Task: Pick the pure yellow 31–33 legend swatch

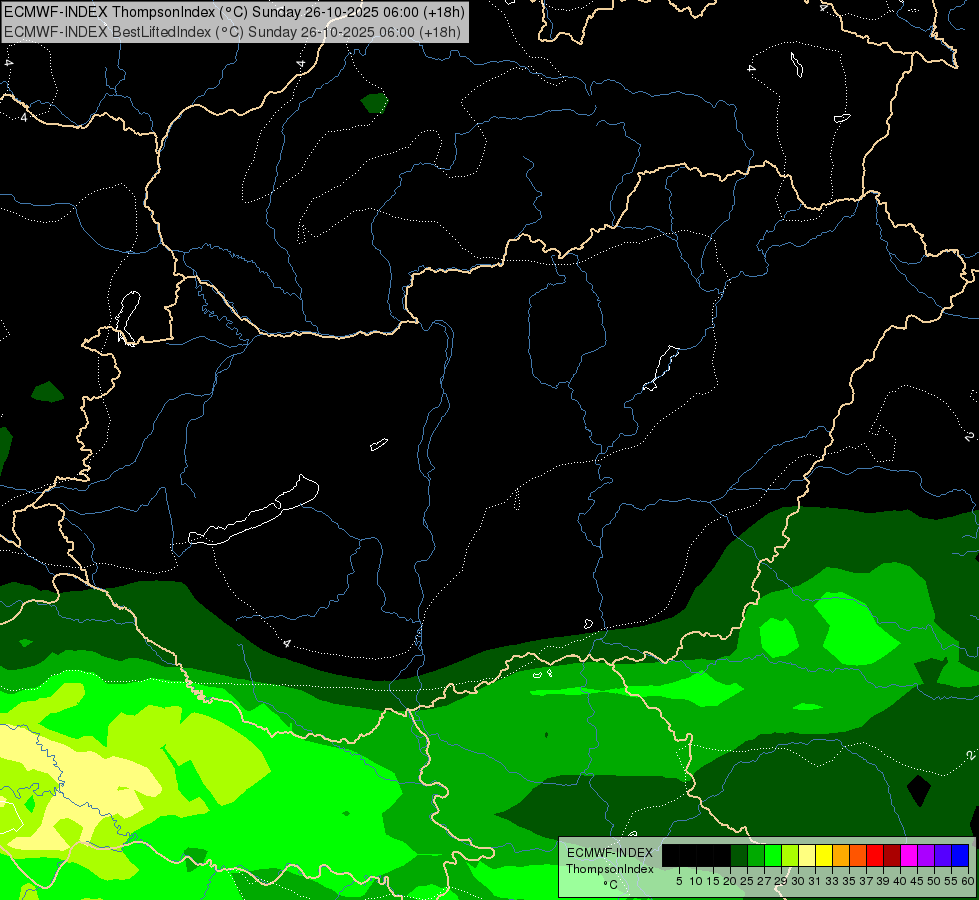Action: (824, 855)
